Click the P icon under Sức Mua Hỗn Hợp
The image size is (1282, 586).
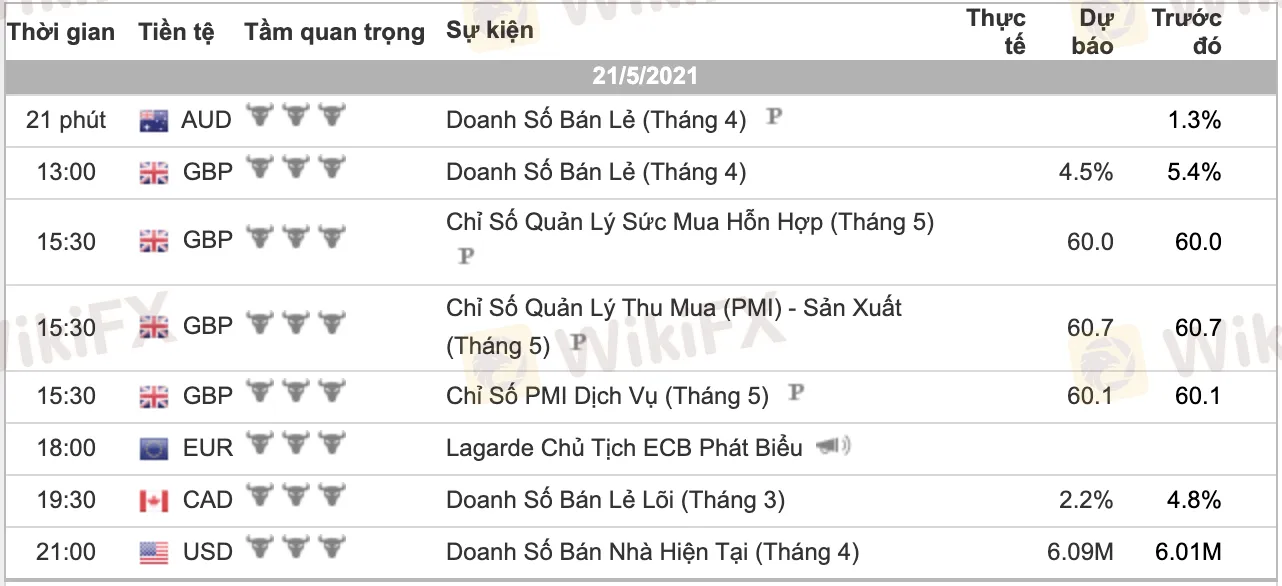465,256
